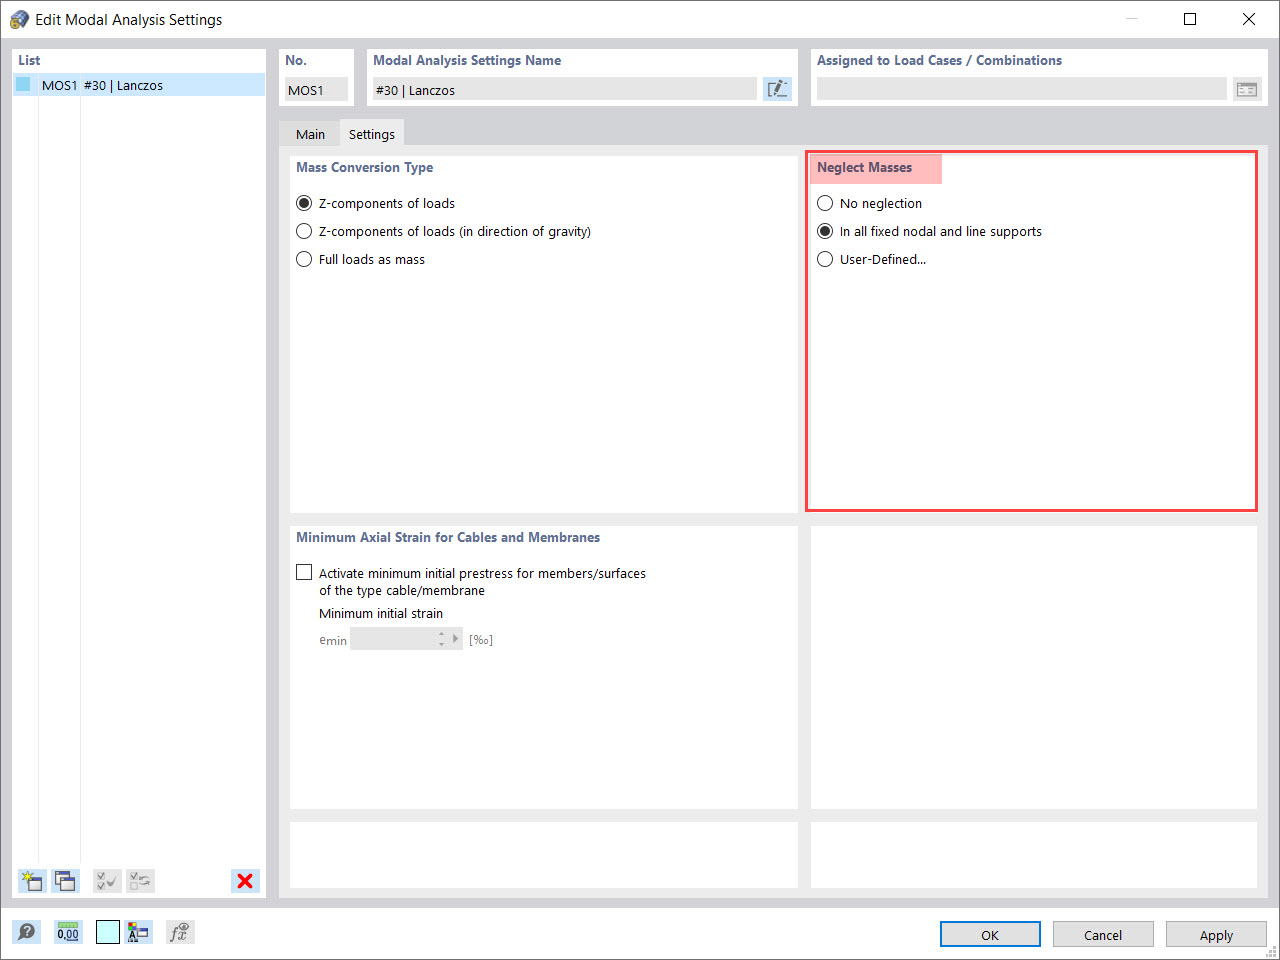Enable minimum initial prestress checkbox
1280x960 pixels.
304,573
